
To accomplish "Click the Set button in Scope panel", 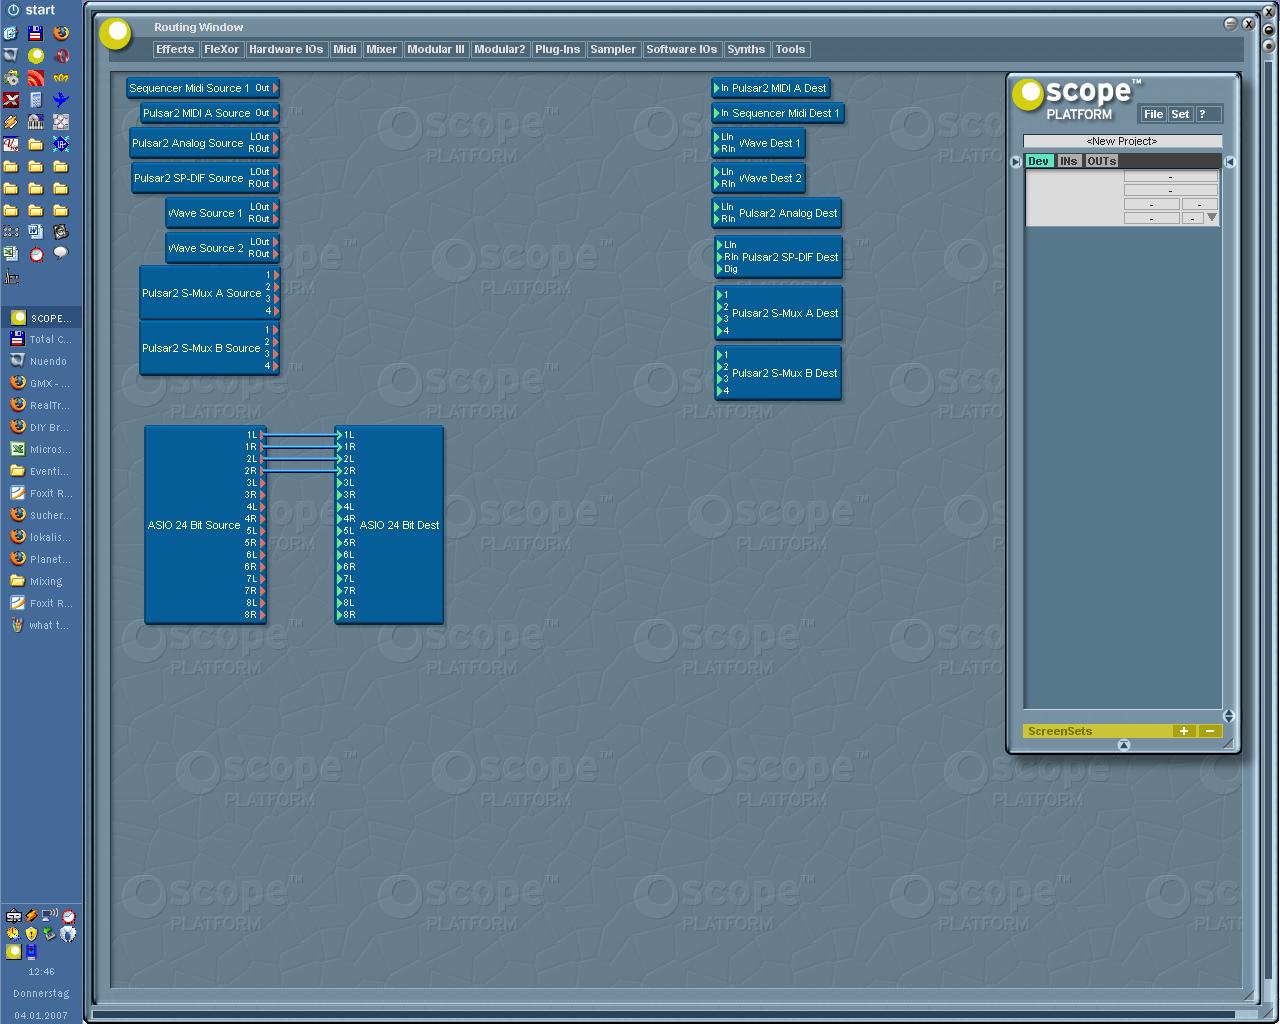I will 1180,114.
